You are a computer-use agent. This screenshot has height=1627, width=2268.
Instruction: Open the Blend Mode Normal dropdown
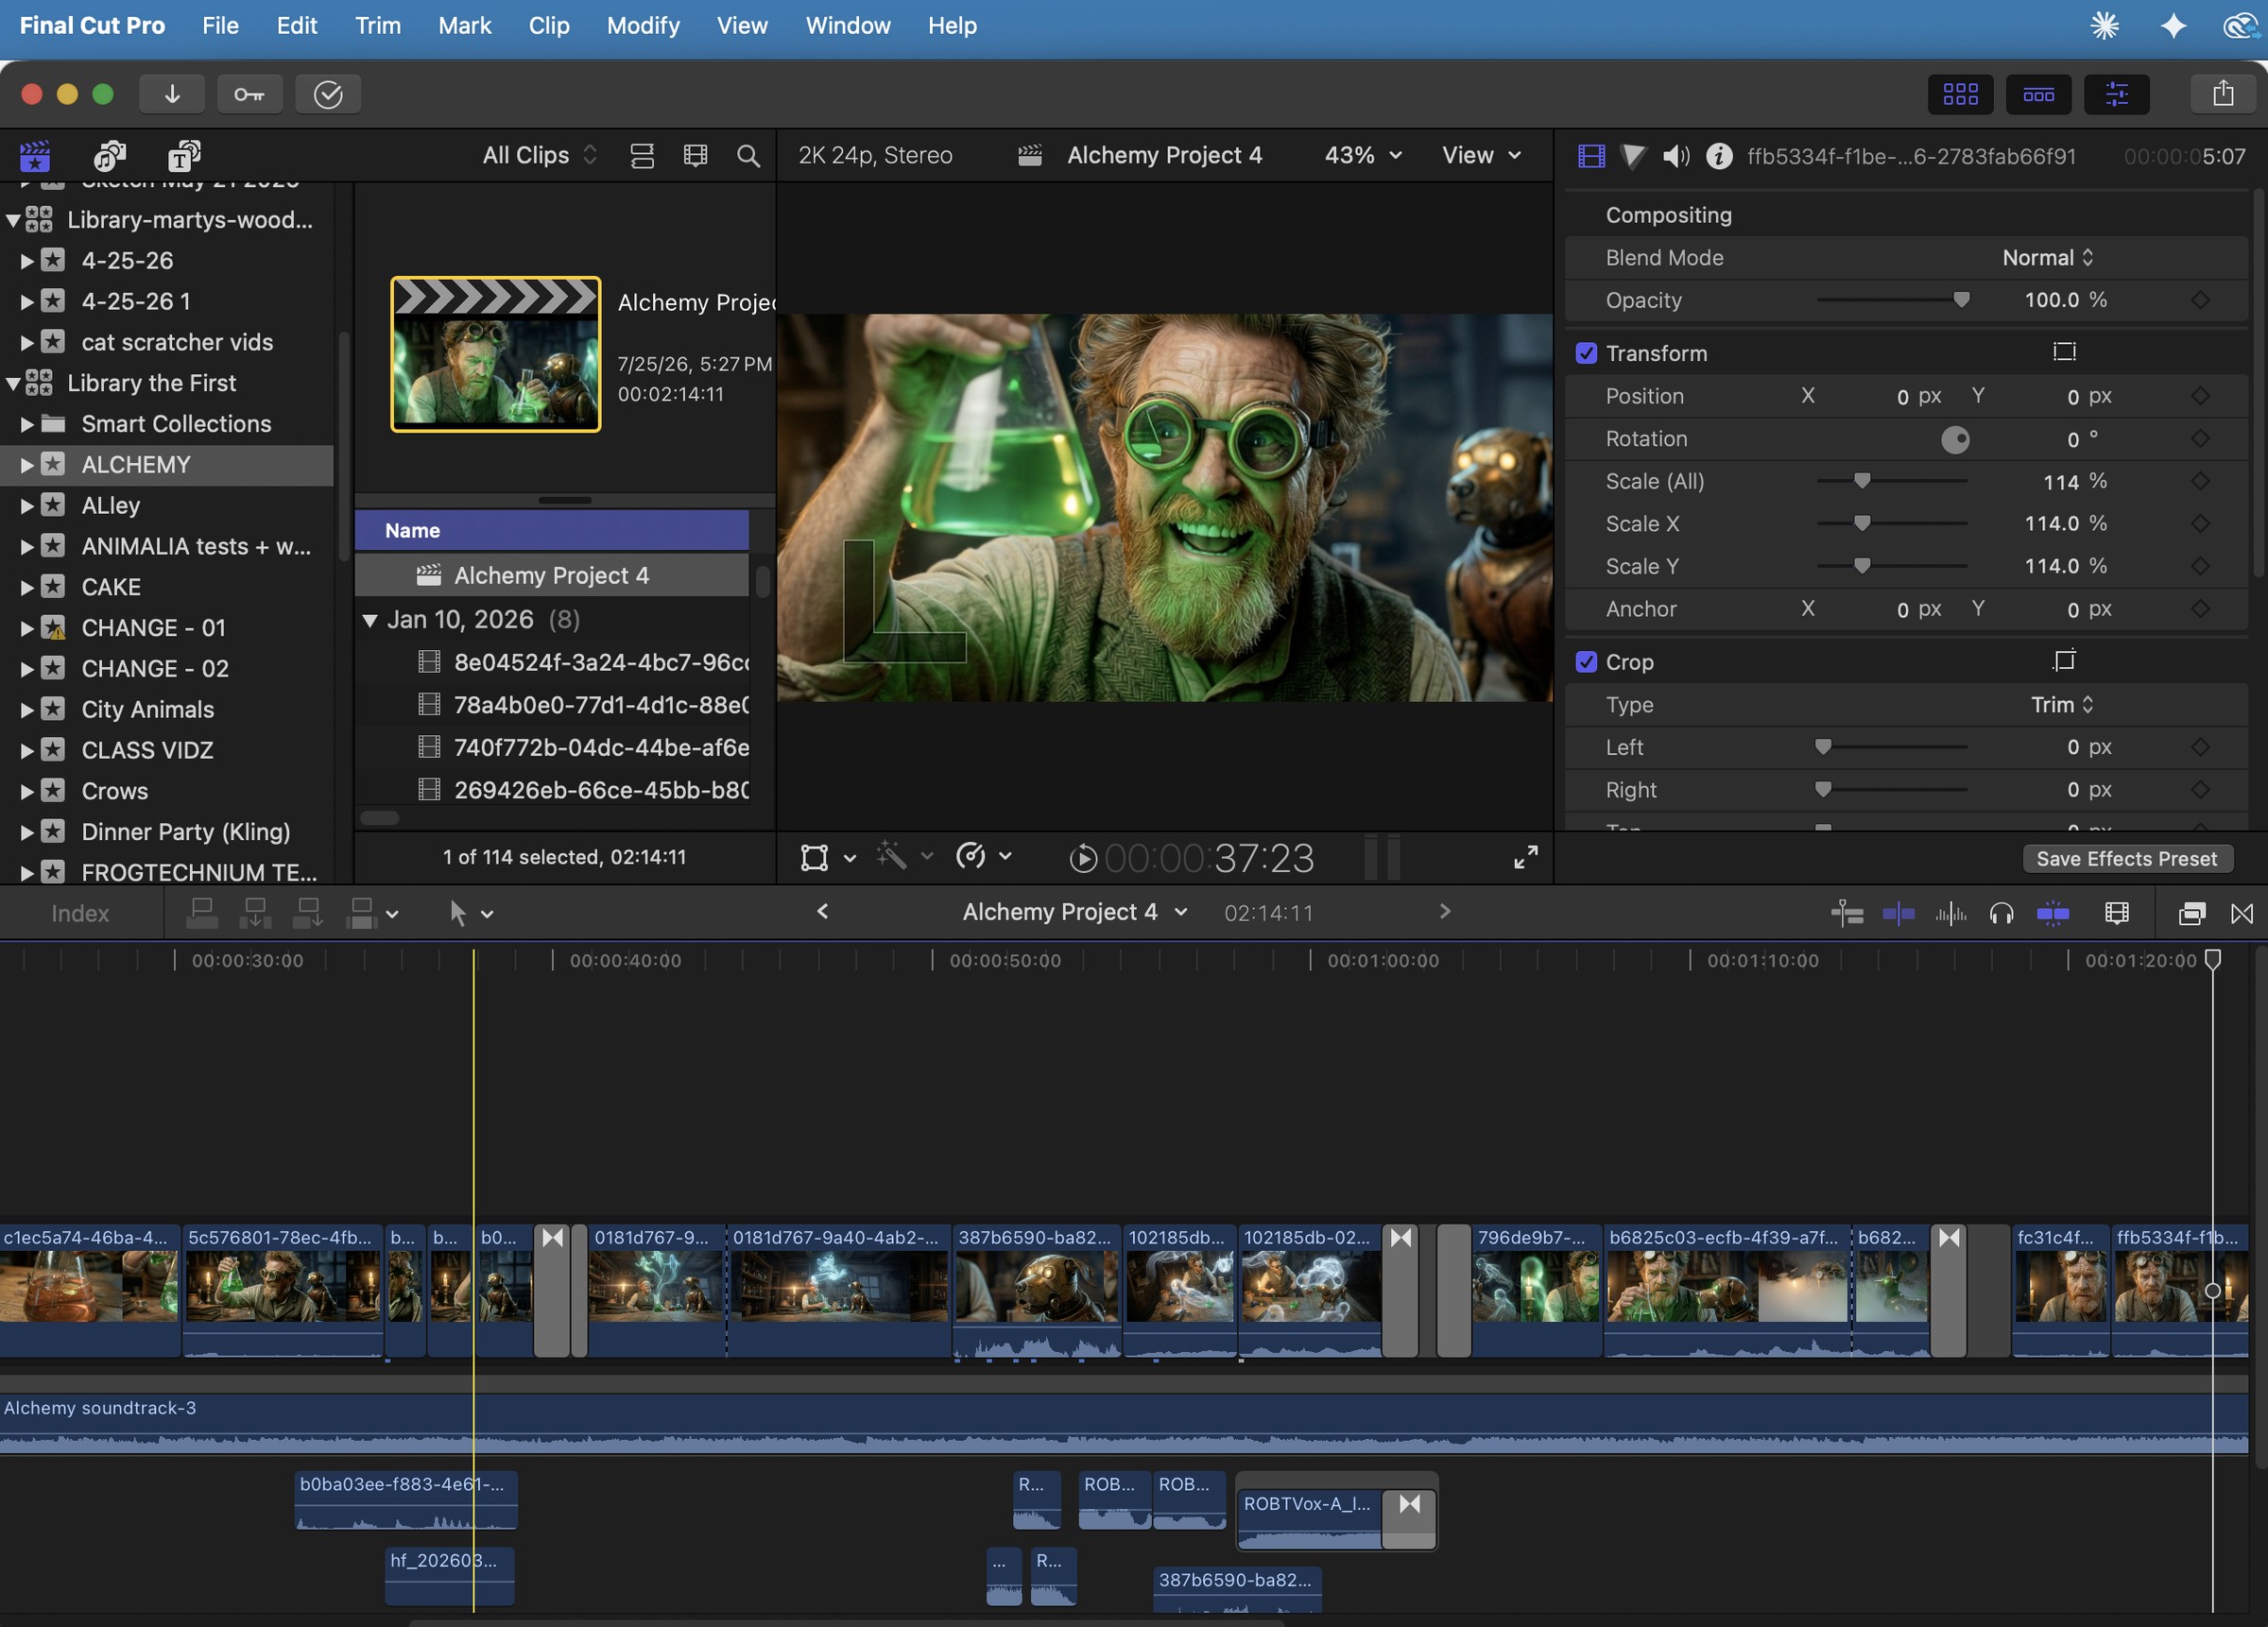point(2047,258)
